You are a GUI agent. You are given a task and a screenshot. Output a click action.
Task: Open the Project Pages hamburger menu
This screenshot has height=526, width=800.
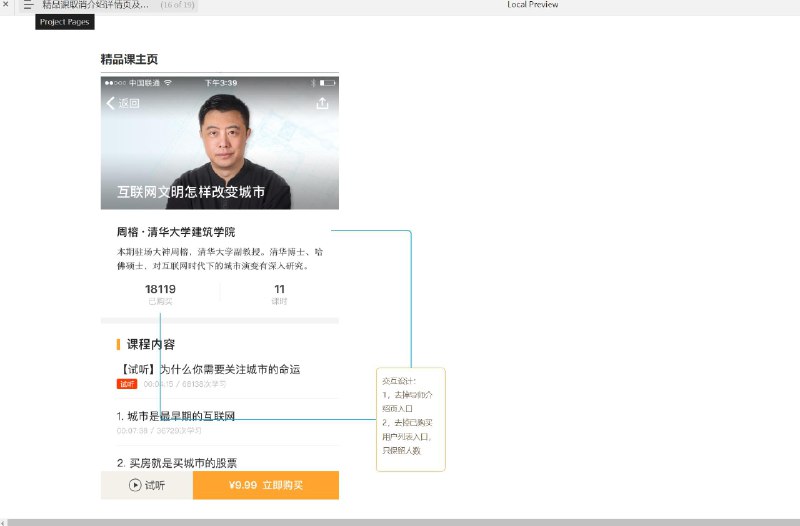(28, 5)
